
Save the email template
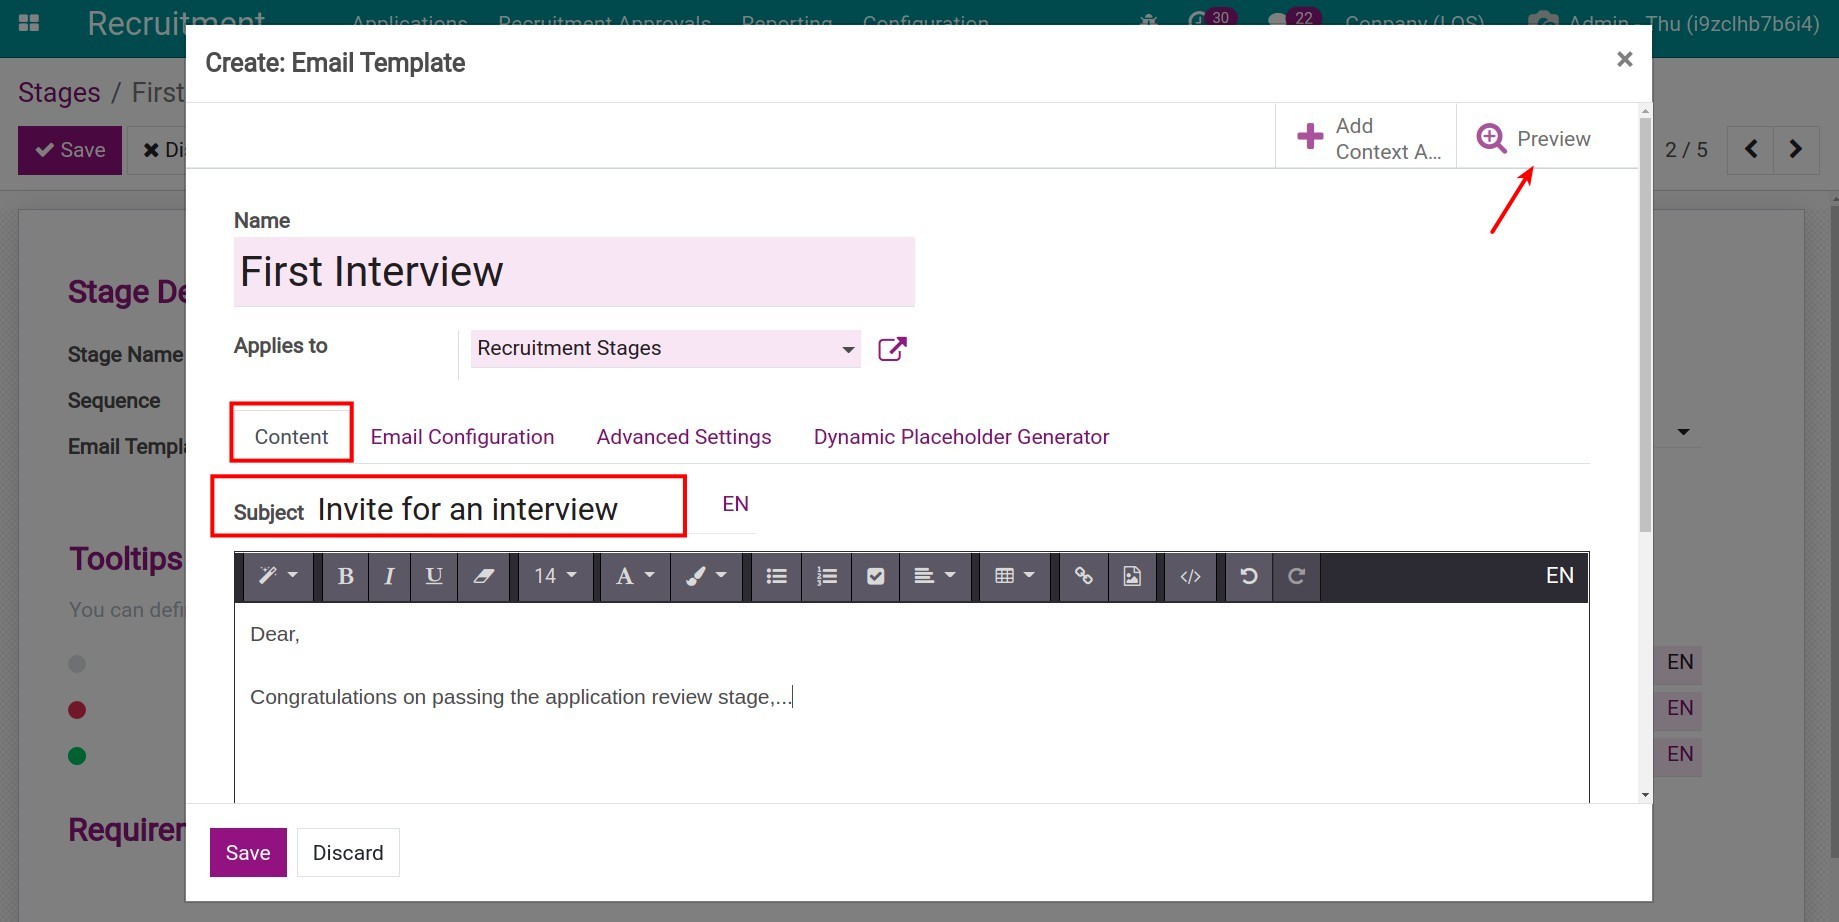[247, 852]
